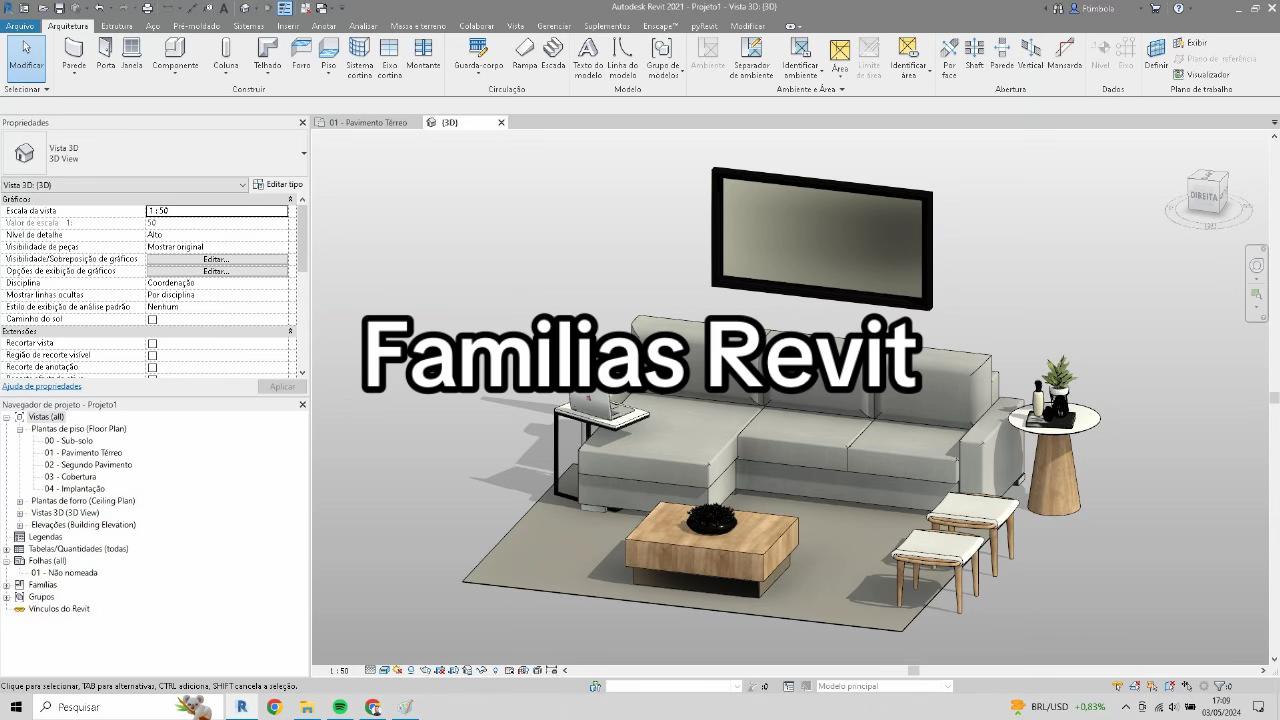This screenshot has height=720, width=1280.
Task: Expand Vistas 3D (3D View) node
Action: click(x=20, y=513)
